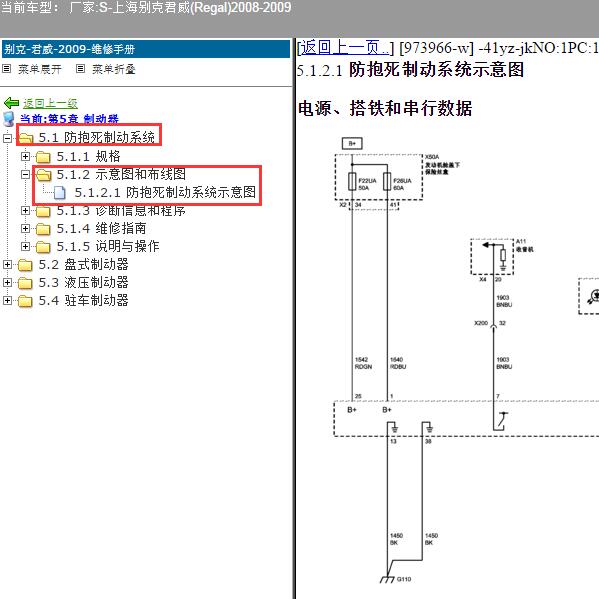Click the 菜单展开 icon

(x=6, y=69)
